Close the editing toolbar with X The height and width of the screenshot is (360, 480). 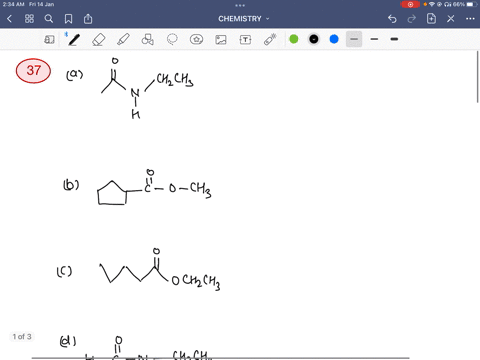(451, 19)
